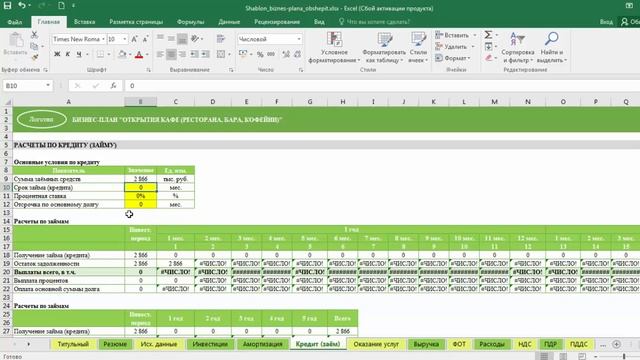Screen dimensions: 640x360
Task: Toggle center horizontal alignment
Action: tap(171, 54)
